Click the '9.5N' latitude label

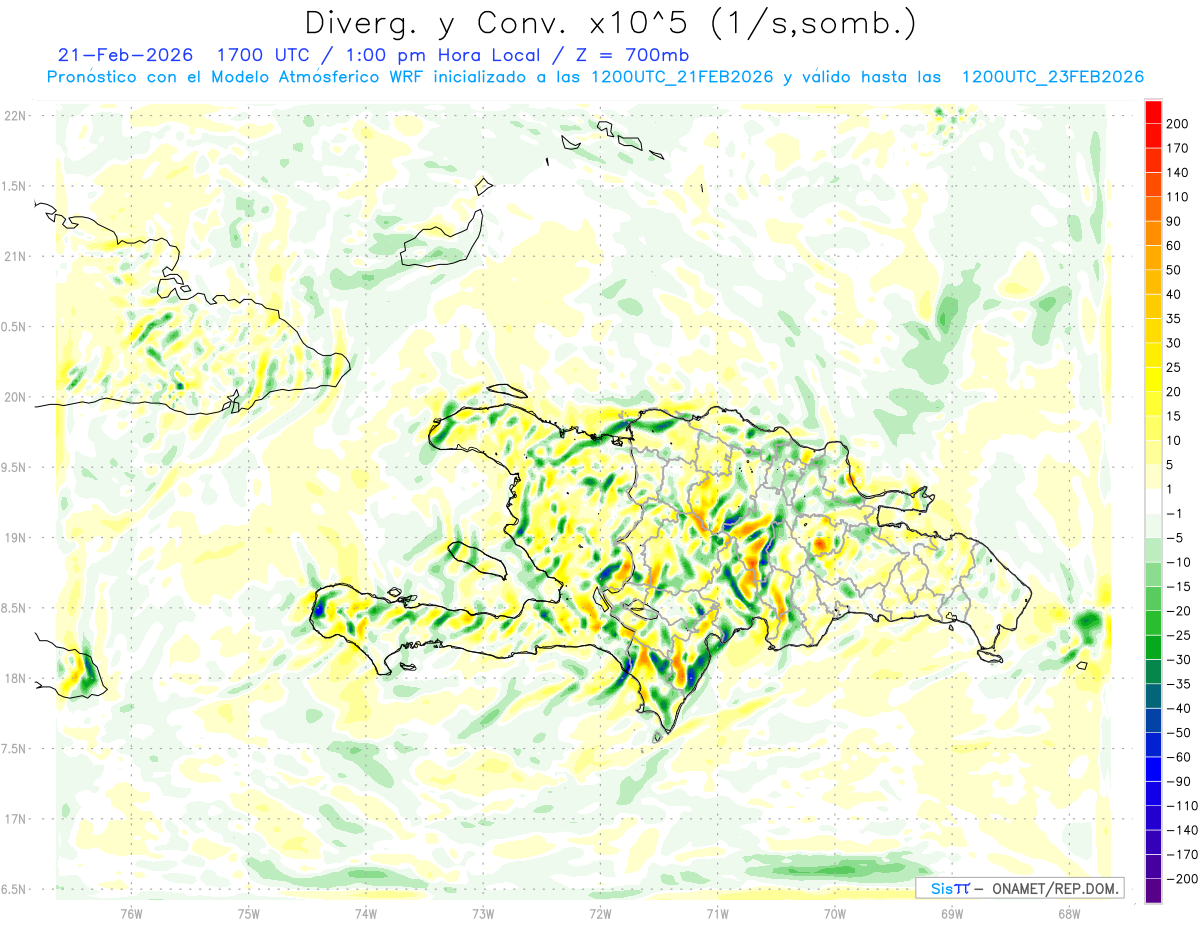tap(15, 467)
